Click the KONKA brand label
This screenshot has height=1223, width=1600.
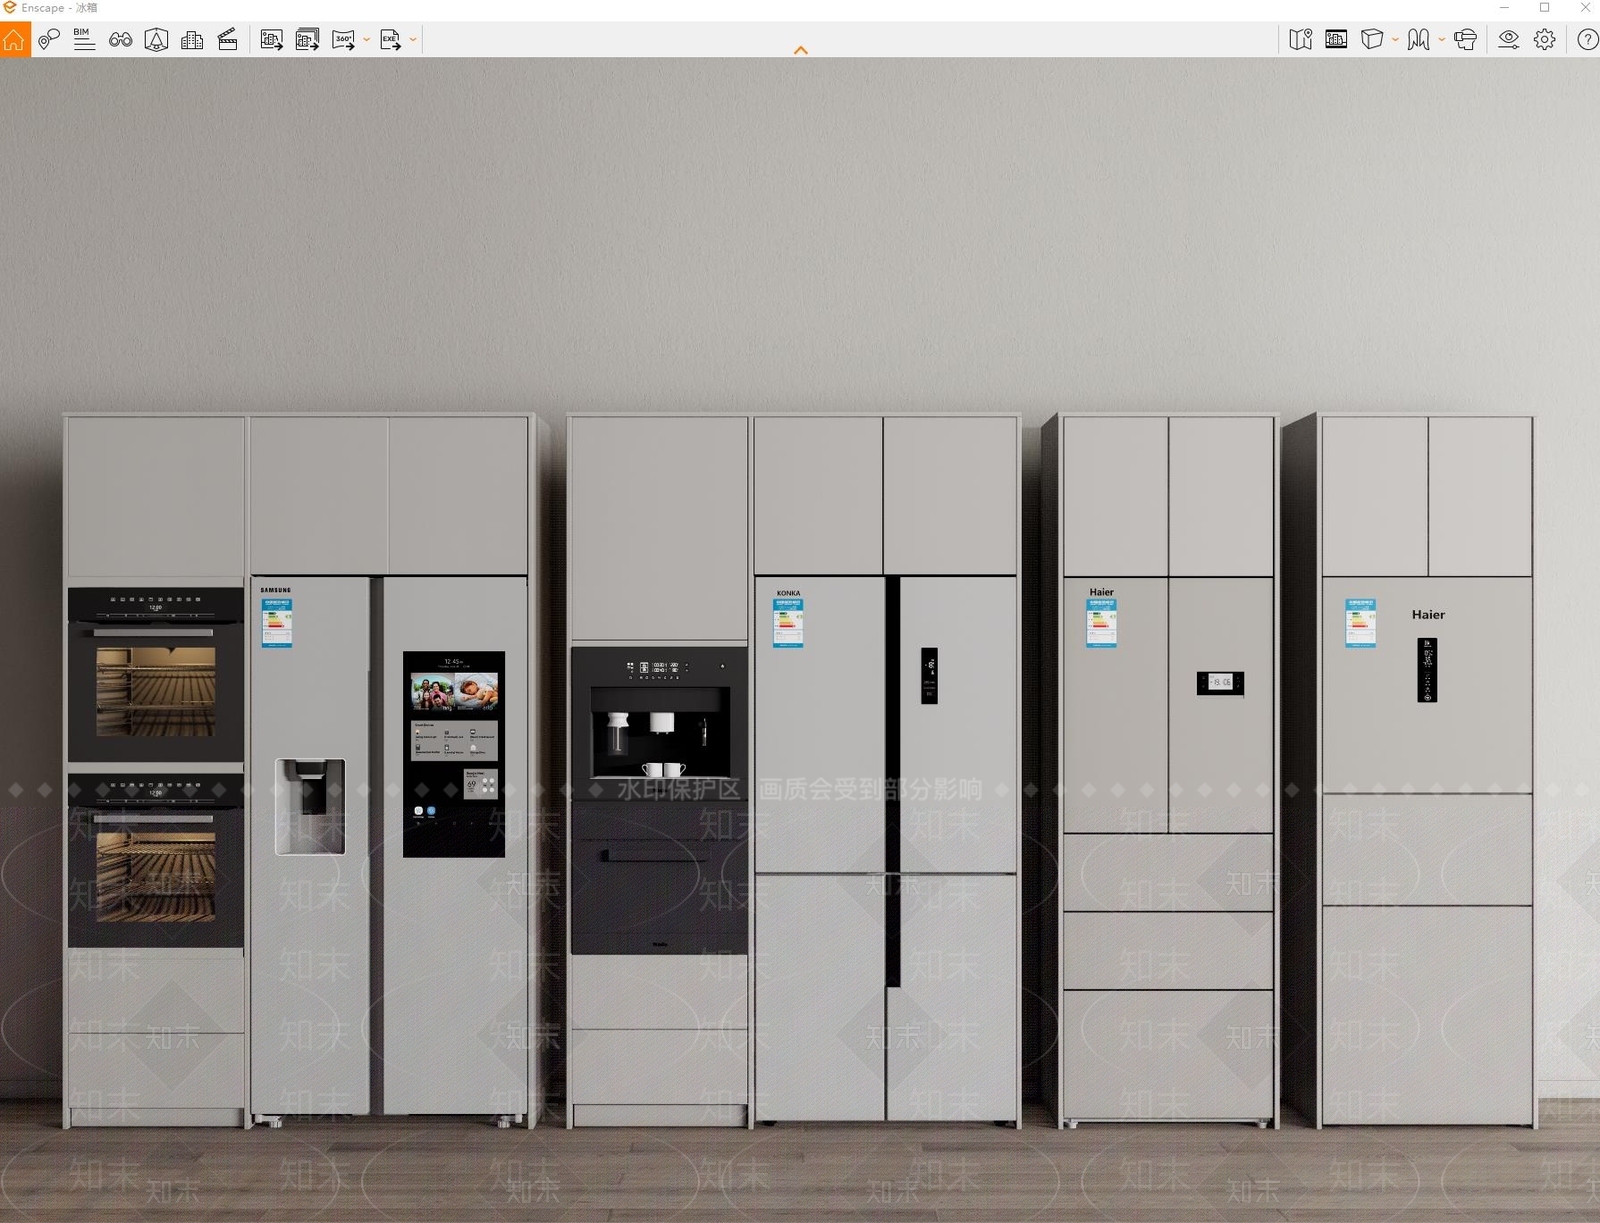pyautogui.click(x=788, y=593)
